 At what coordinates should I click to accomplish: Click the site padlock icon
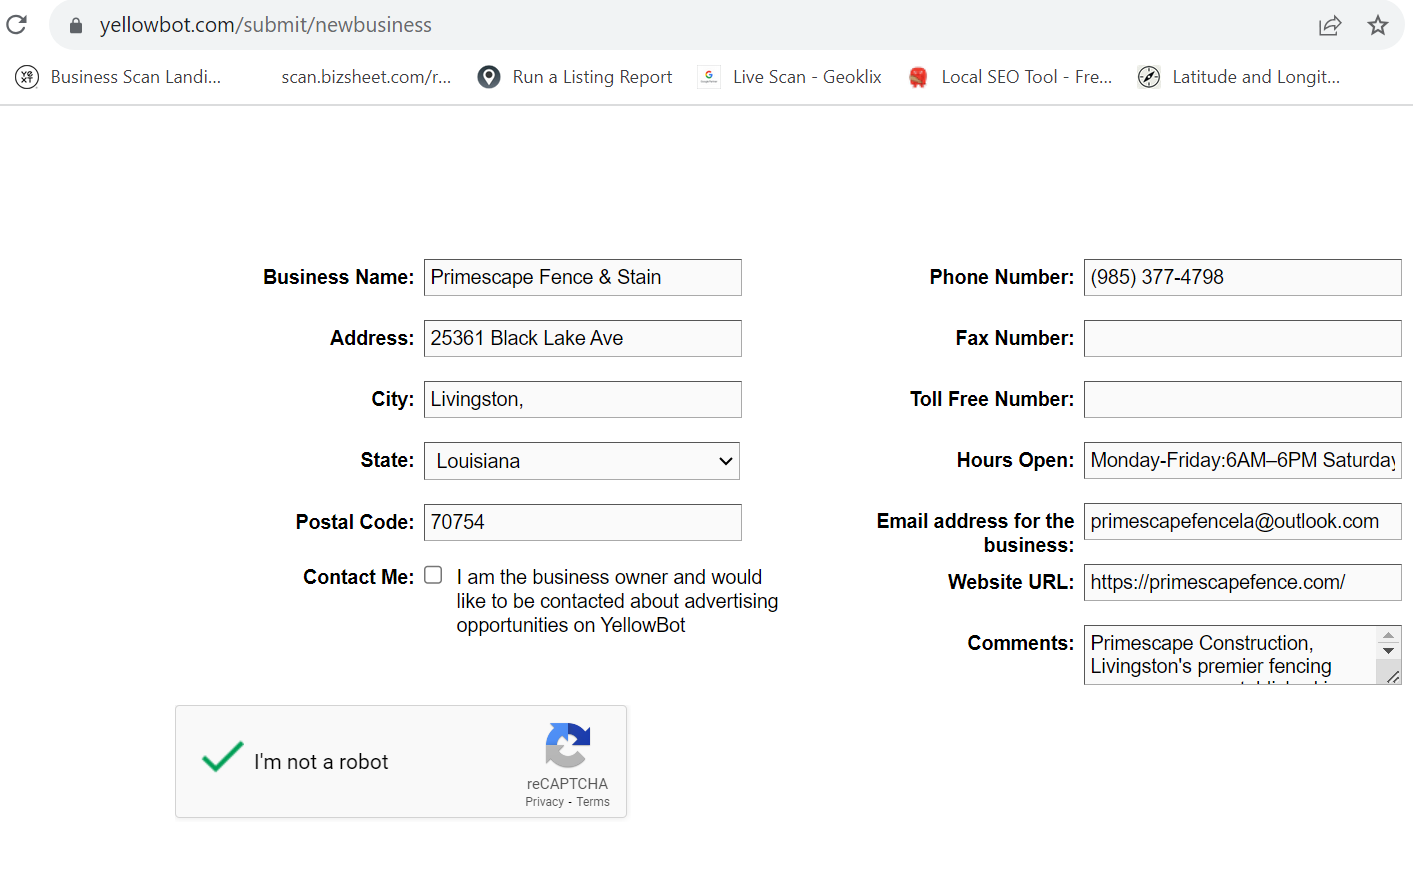(x=76, y=25)
